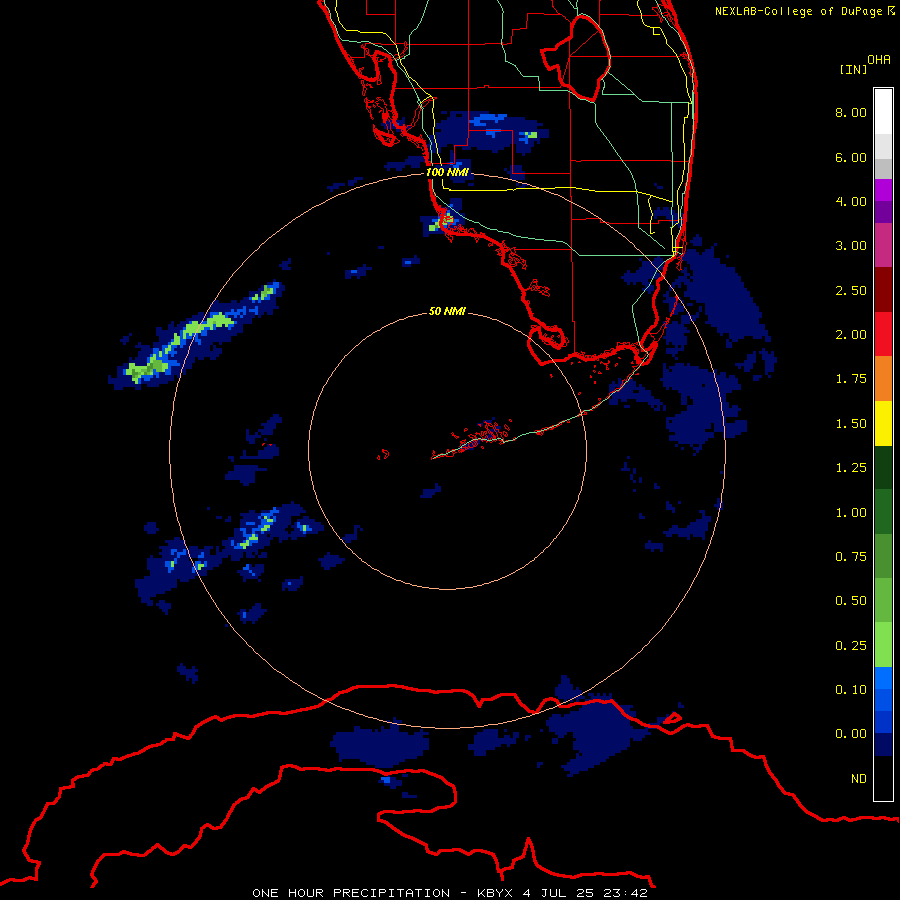Select the black ND legend swatch
900x900 pixels.
883,778
